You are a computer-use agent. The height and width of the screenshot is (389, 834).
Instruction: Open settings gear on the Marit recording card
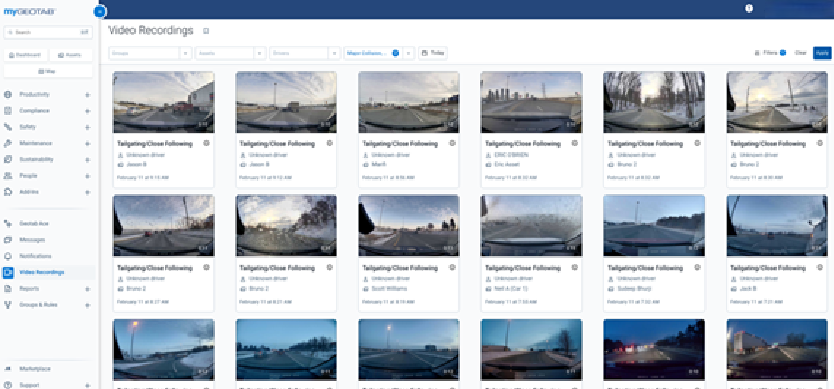tap(452, 143)
